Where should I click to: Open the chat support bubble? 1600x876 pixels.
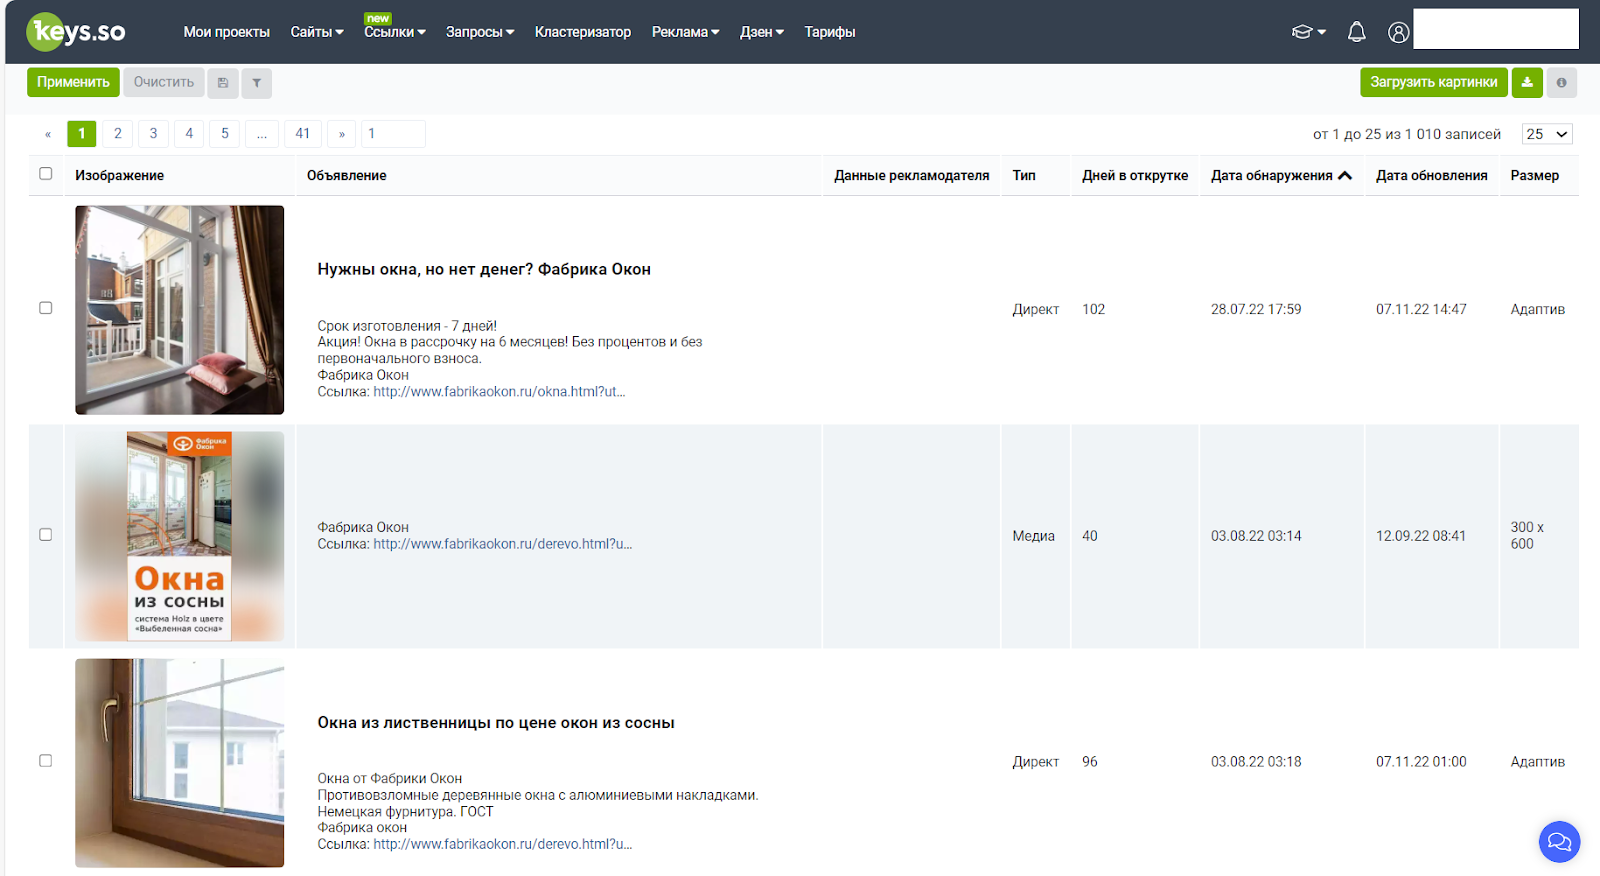pos(1559,841)
